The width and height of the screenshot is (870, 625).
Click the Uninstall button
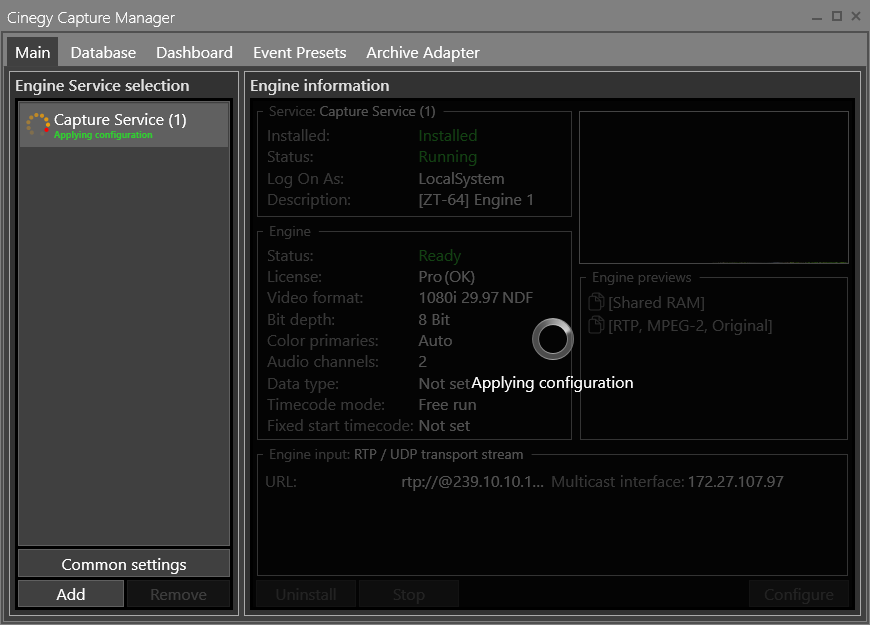(x=306, y=594)
